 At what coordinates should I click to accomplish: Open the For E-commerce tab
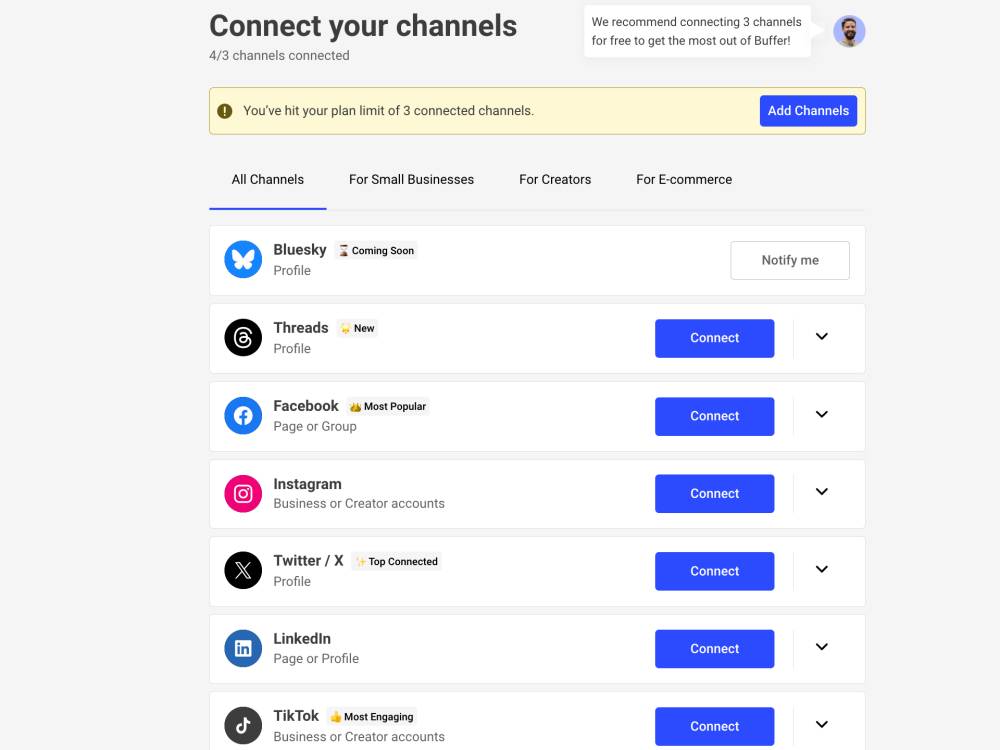(684, 180)
